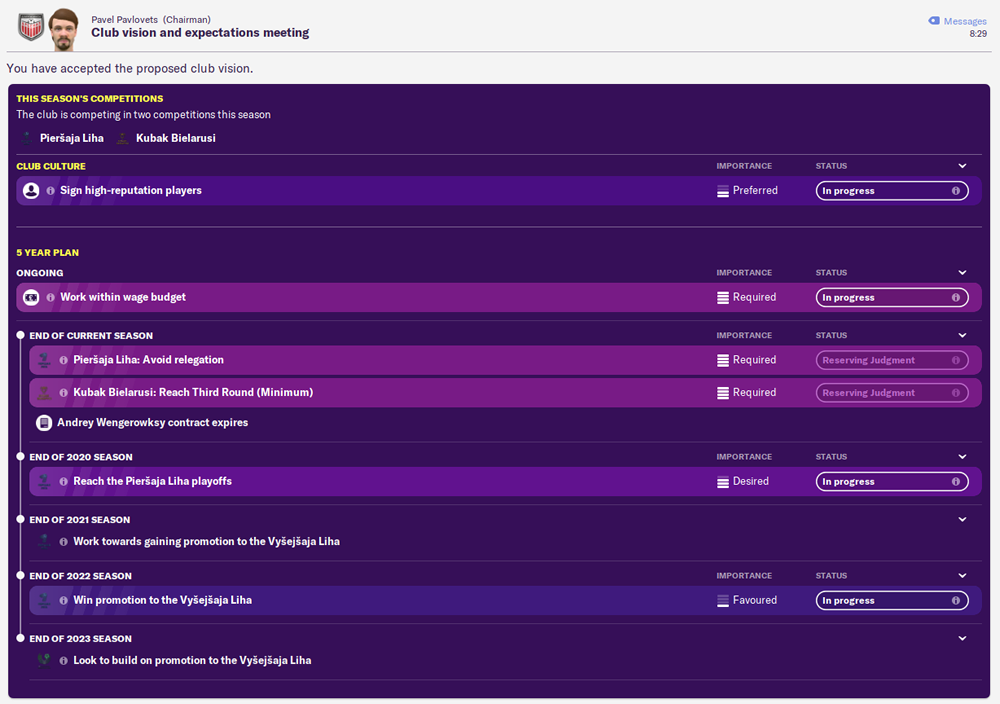Click the Messages icon
The image size is (1000, 704).
(934, 21)
